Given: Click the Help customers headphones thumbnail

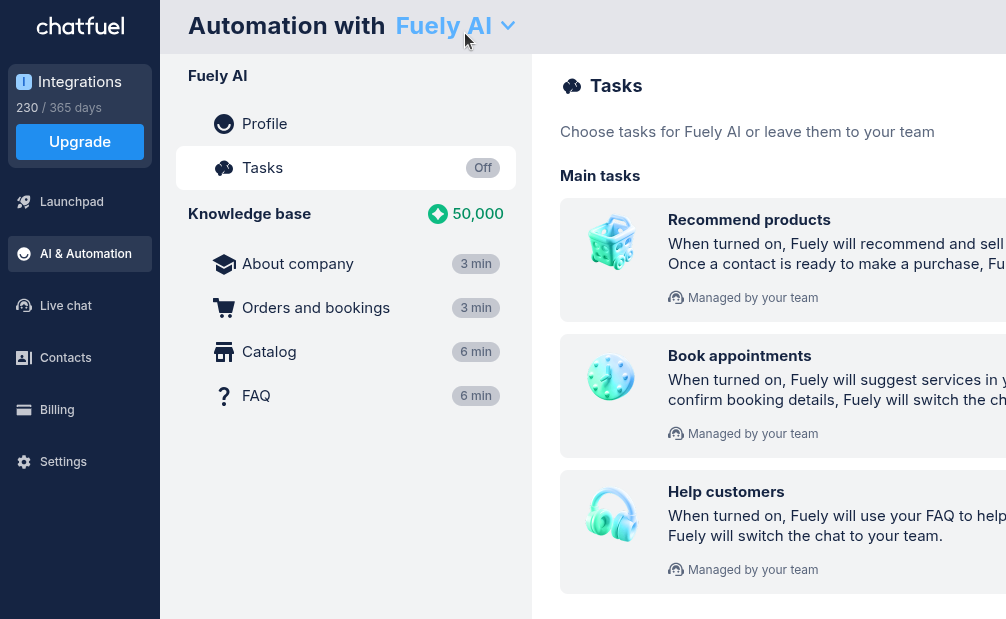Looking at the screenshot, I should pos(611,514).
